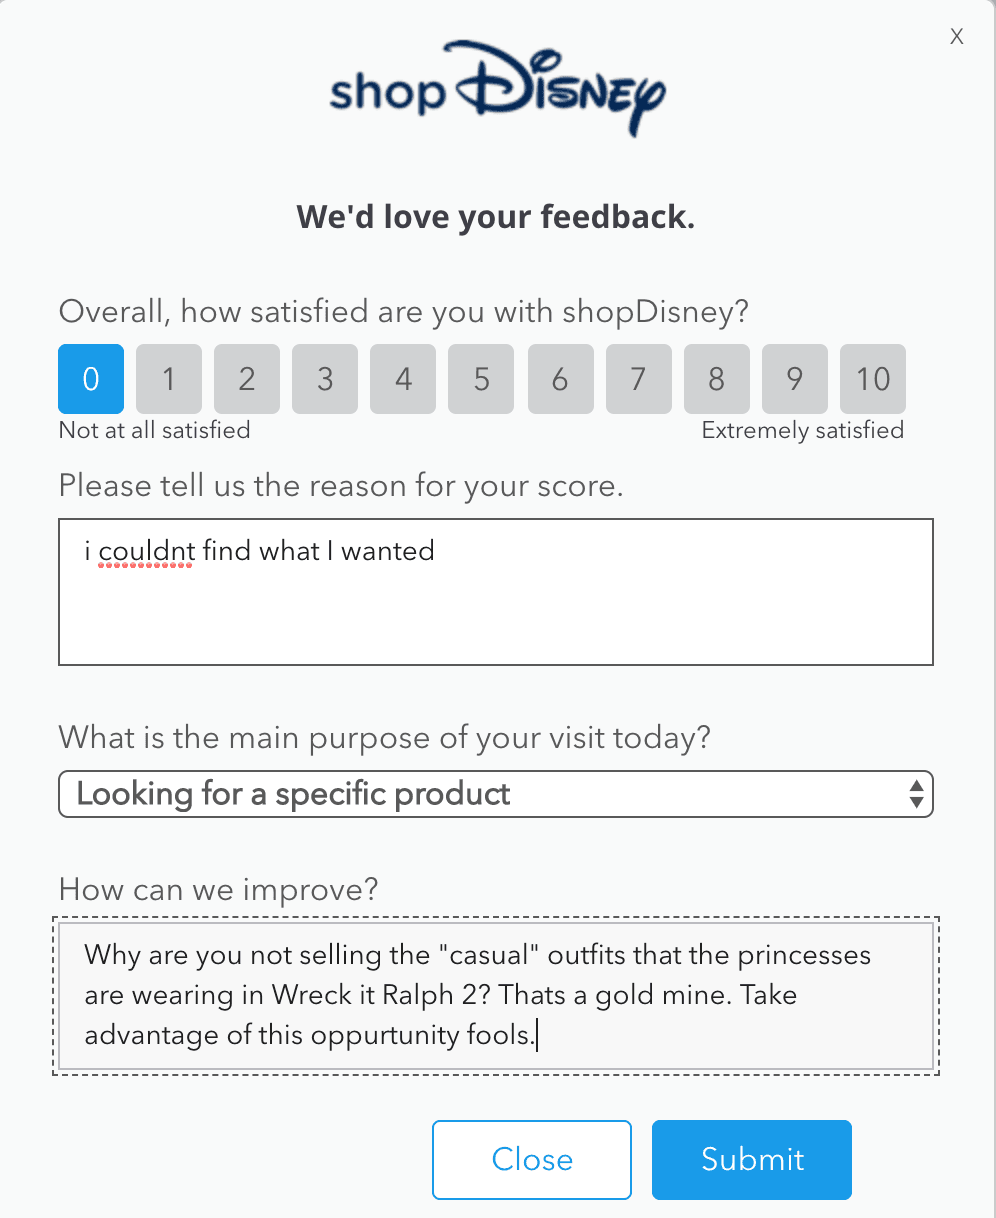Set satisfaction rating to 7
Viewport: 996px width, 1218px height.
pyautogui.click(x=638, y=379)
